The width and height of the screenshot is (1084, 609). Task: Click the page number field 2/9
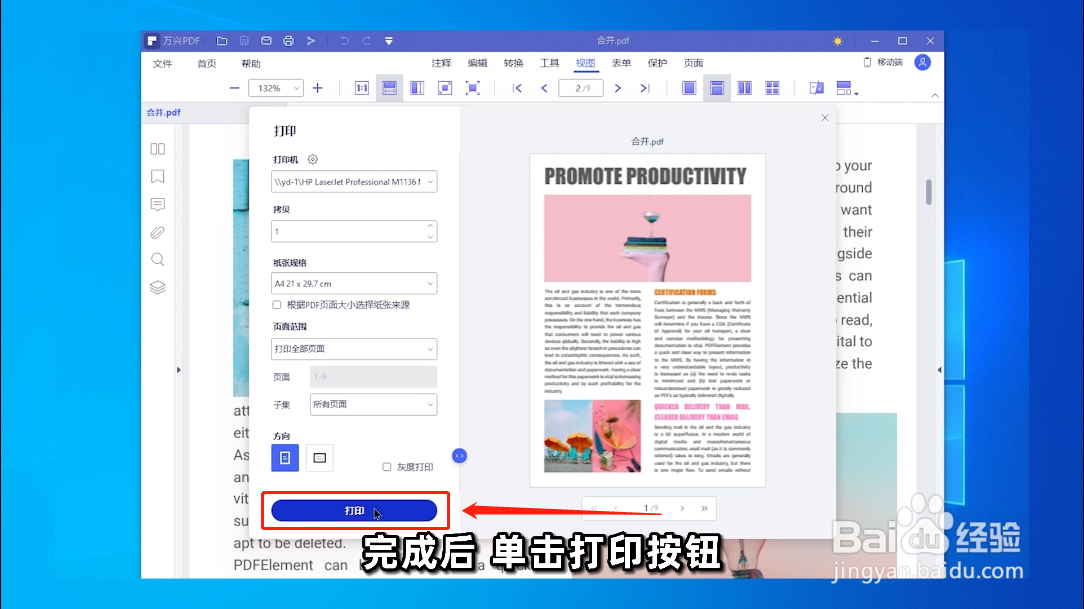[x=581, y=88]
